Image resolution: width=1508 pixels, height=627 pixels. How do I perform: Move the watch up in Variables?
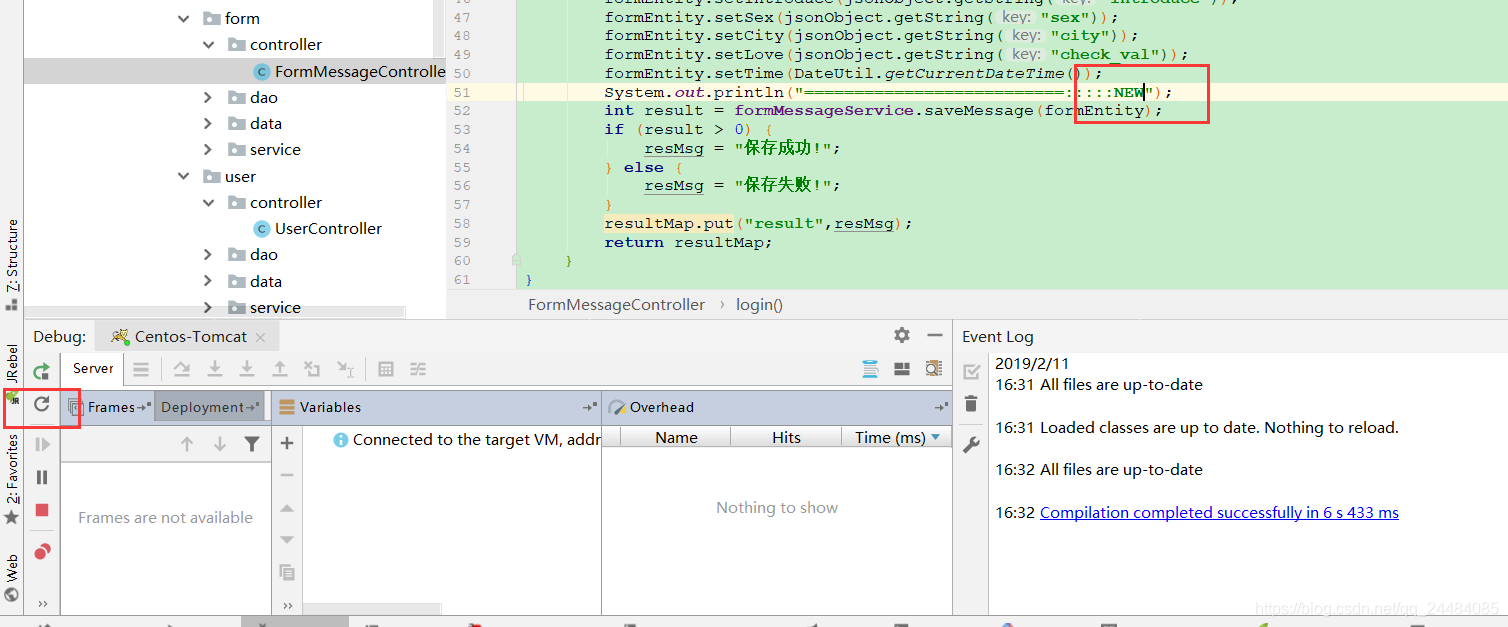pyautogui.click(x=287, y=508)
